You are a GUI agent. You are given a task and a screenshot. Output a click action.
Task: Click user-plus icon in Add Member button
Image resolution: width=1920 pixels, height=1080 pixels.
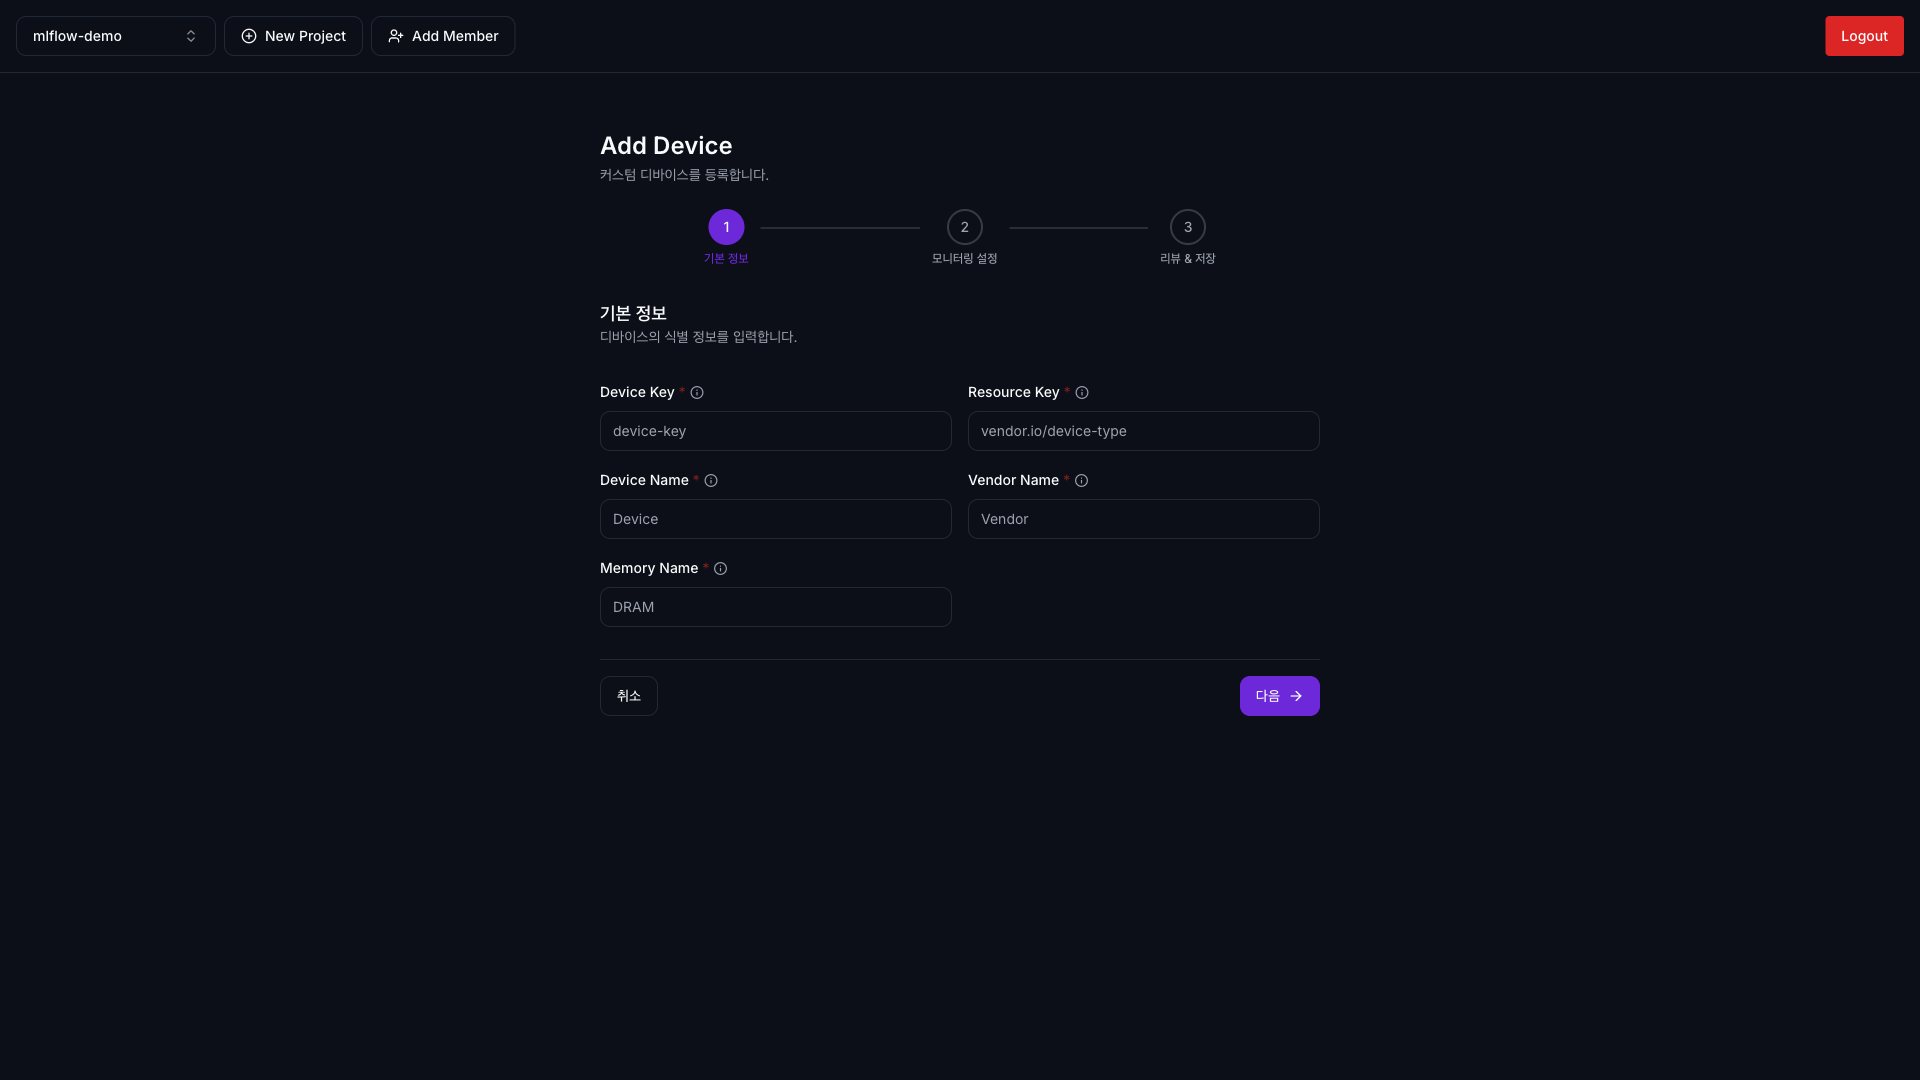[x=396, y=36]
